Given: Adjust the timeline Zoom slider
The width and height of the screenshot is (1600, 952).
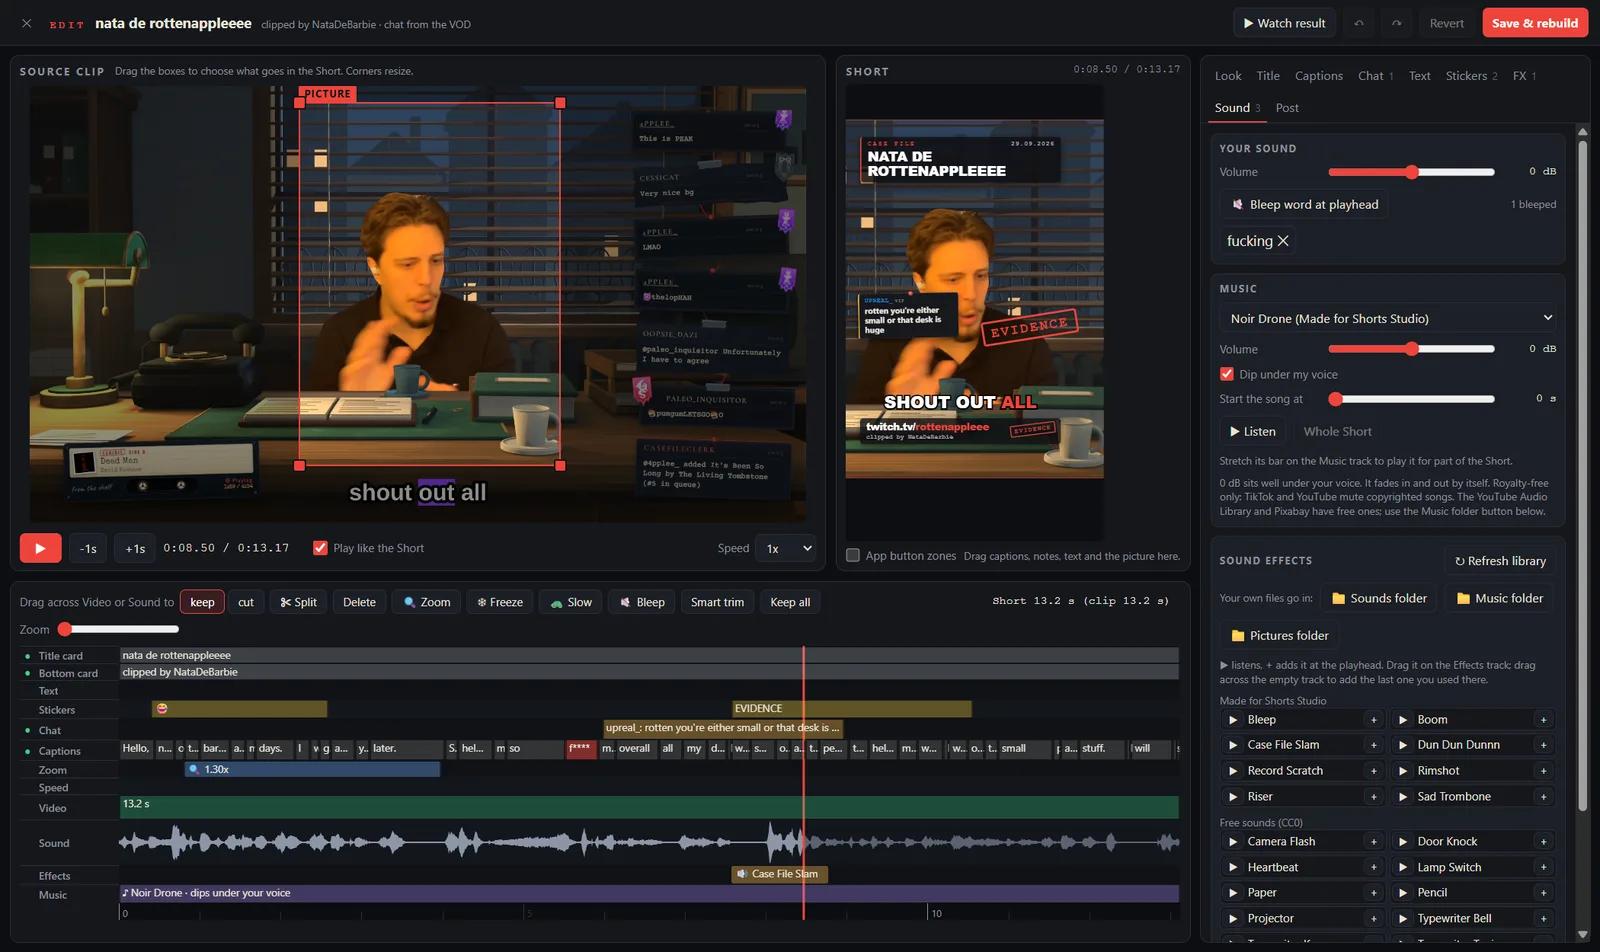Looking at the screenshot, I should point(120,629).
